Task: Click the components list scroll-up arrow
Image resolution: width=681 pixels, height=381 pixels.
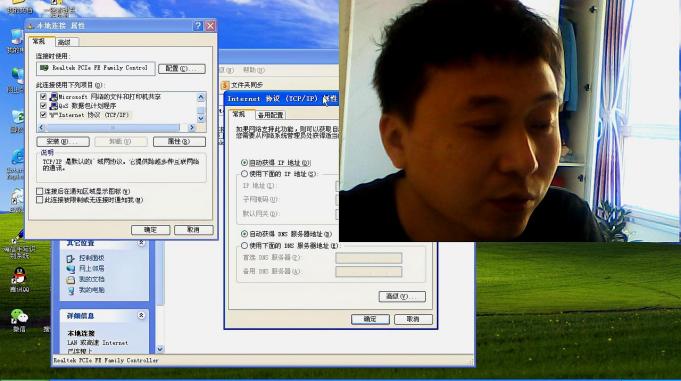Action: point(201,97)
